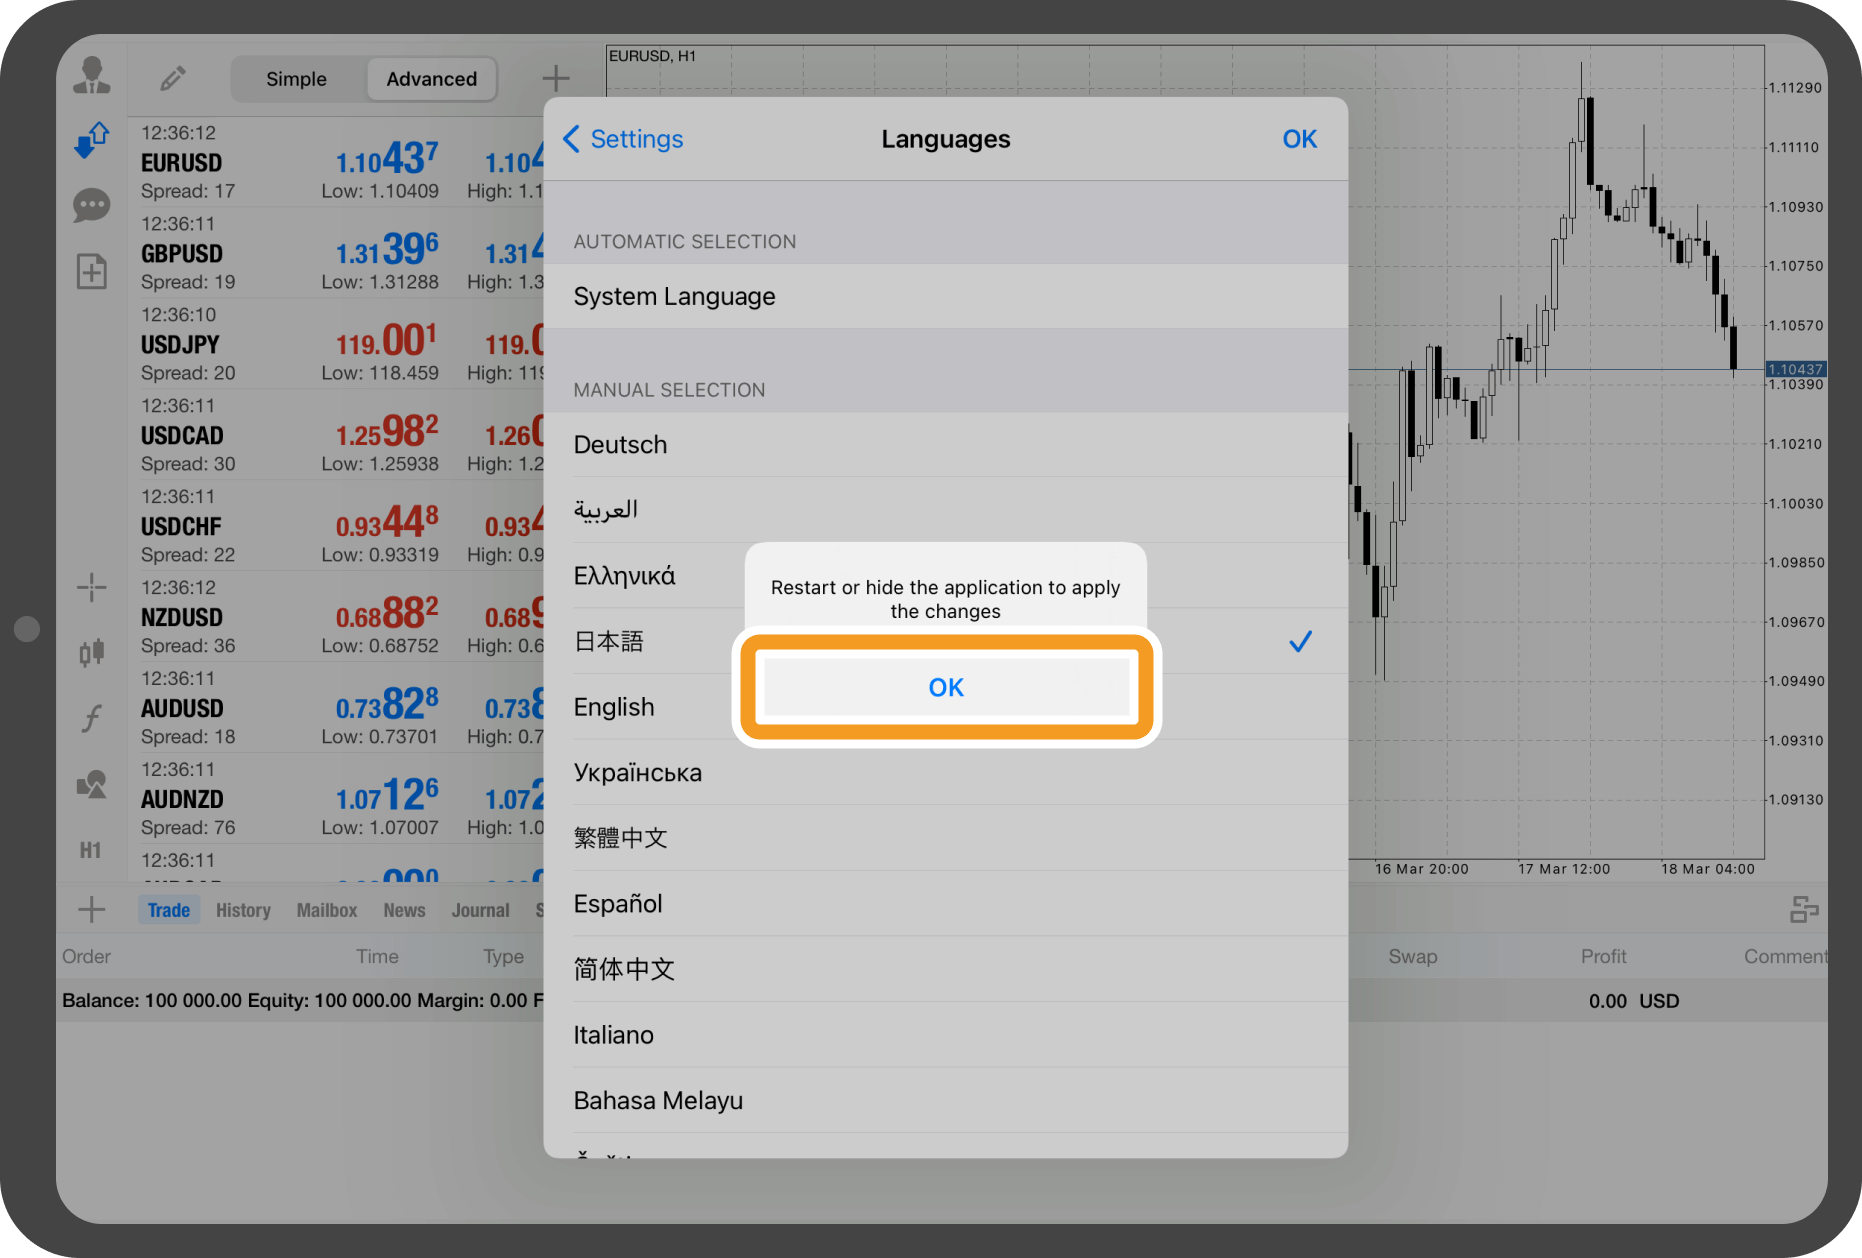Image resolution: width=1862 pixels, height=1258 pixels.
Task: Open the H1 timeframe selector
Action: pos(91,850)
